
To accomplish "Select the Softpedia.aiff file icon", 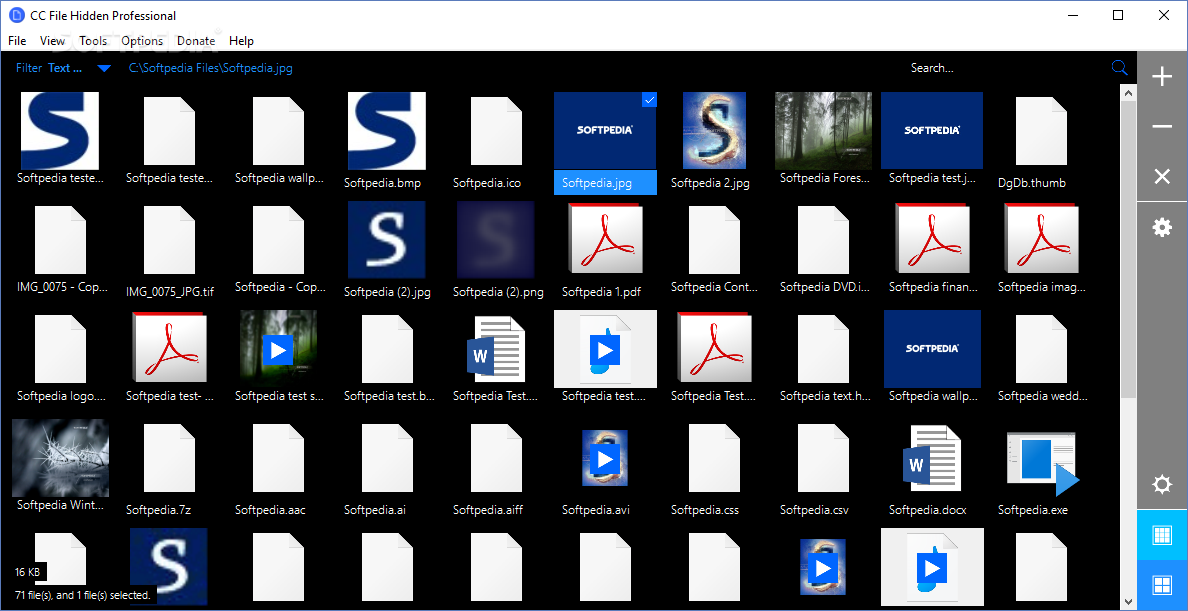I will [496, 459].
